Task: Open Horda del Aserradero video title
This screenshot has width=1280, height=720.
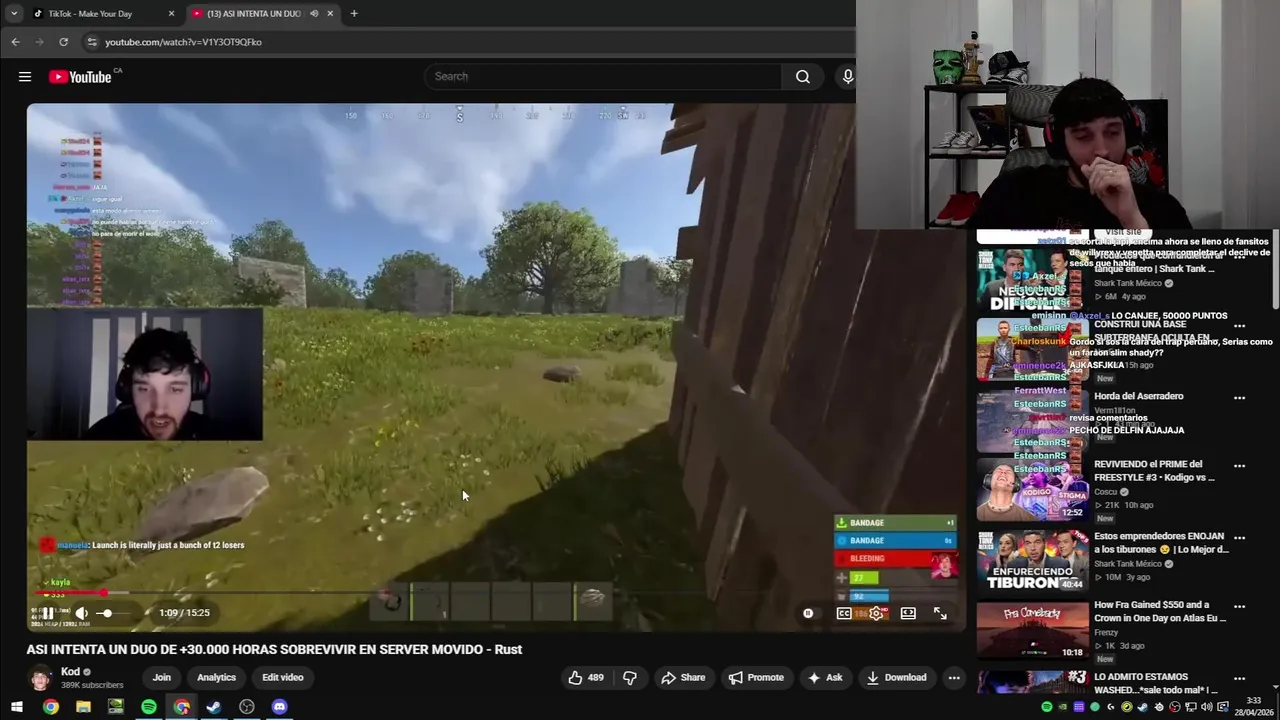Action: coord(1139,396)
